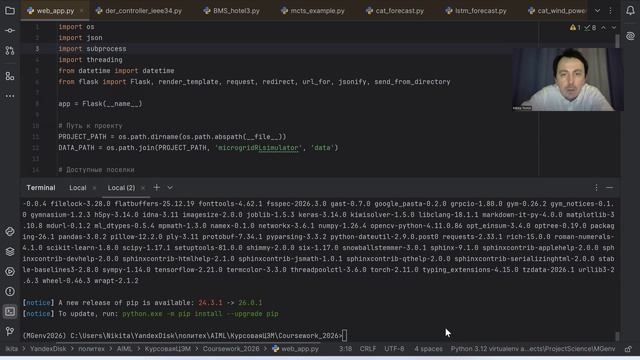The image size is (640, 360).
Task: Open the Project folder tool window
Action: [10, 11]
